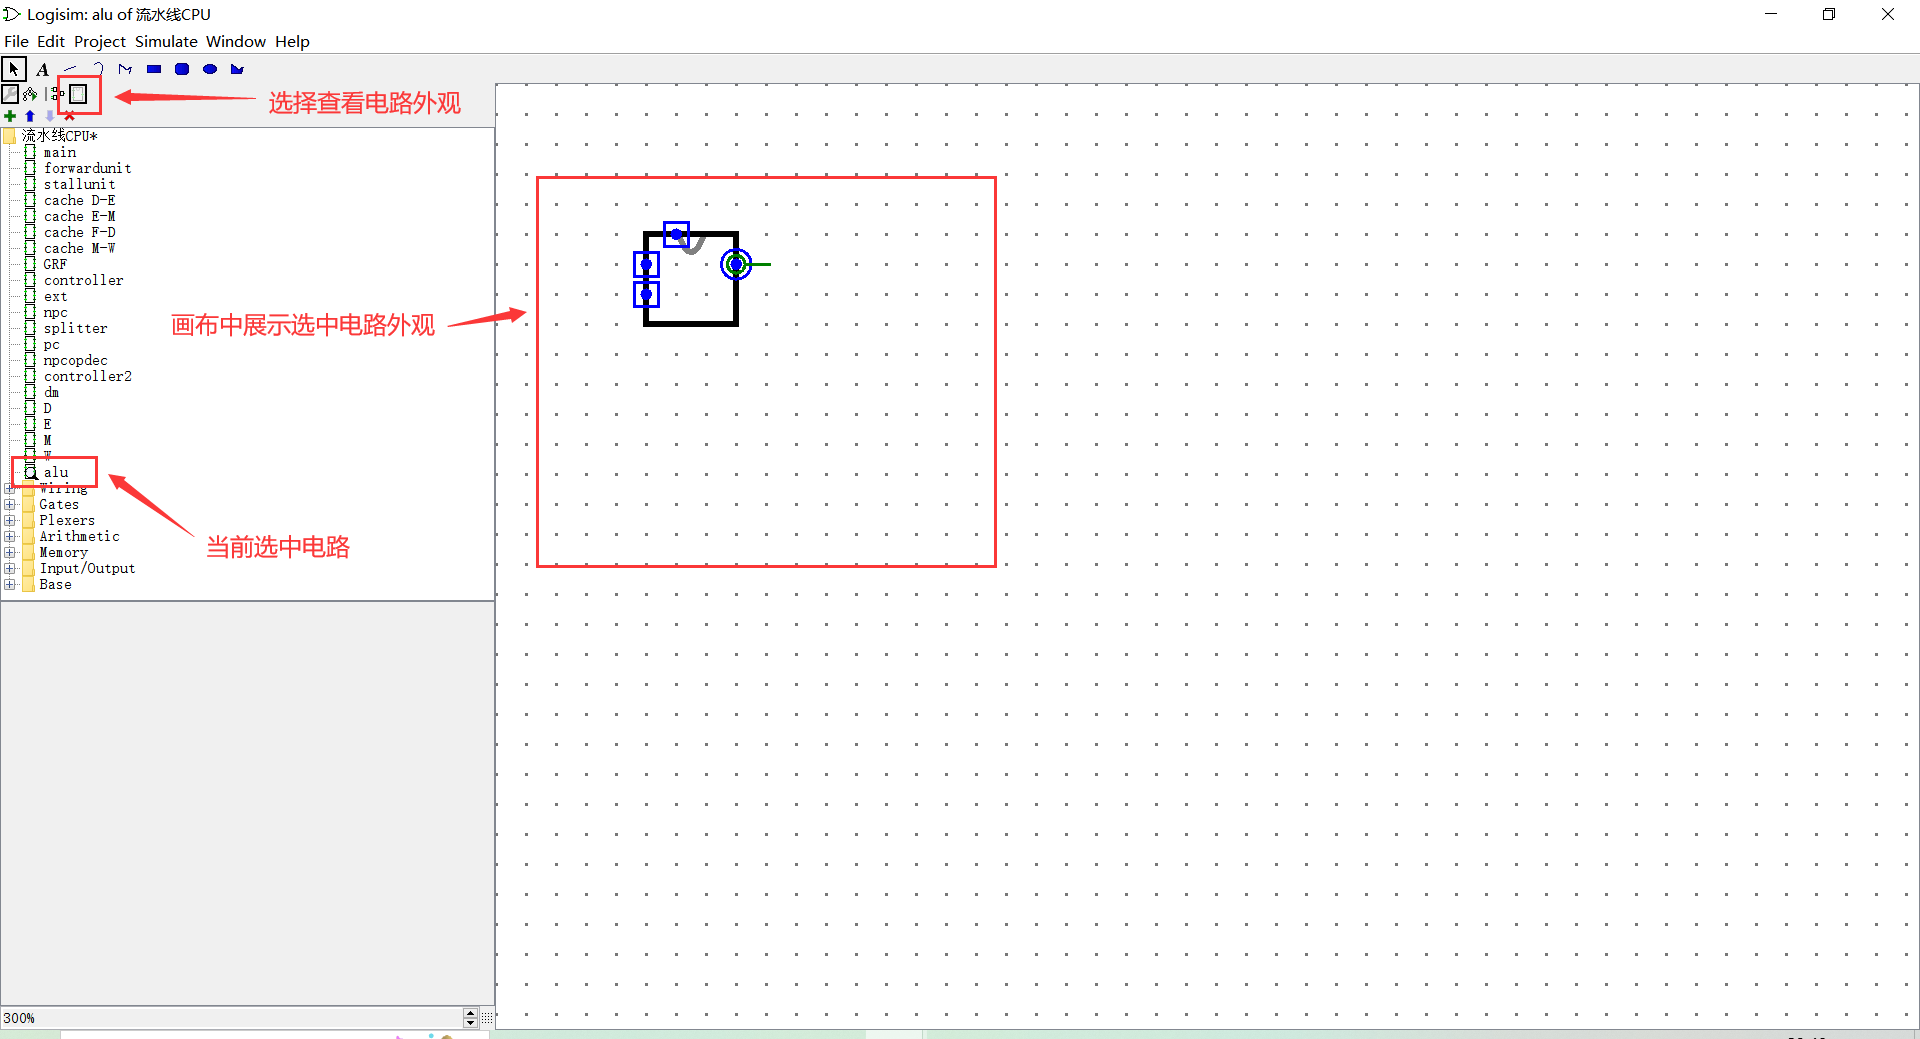1920x1039 pixels.
Task: Select the oval shape tool
Action: click(210, 69)
